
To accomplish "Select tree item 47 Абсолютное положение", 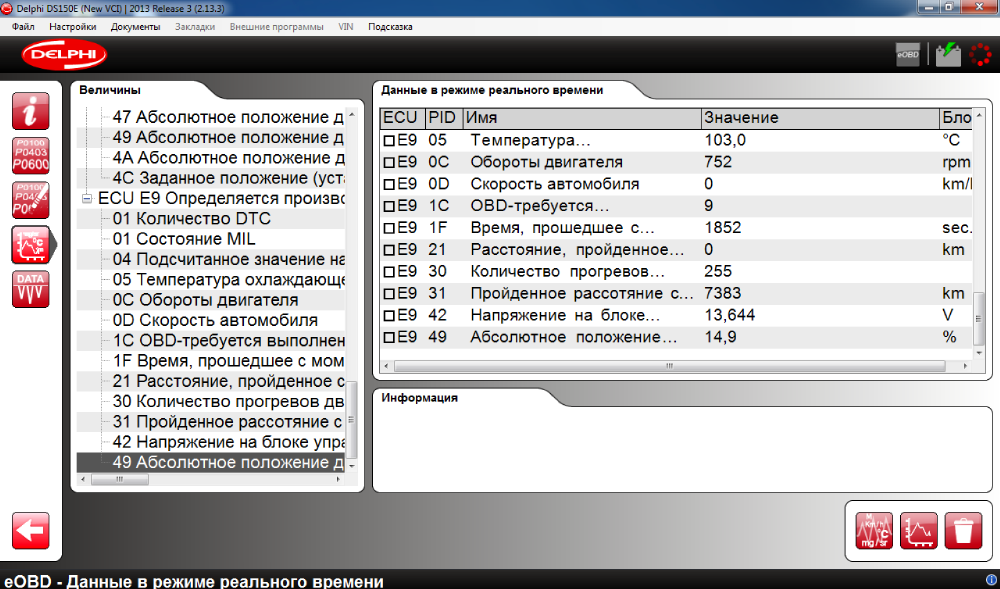I will point(228,117).
